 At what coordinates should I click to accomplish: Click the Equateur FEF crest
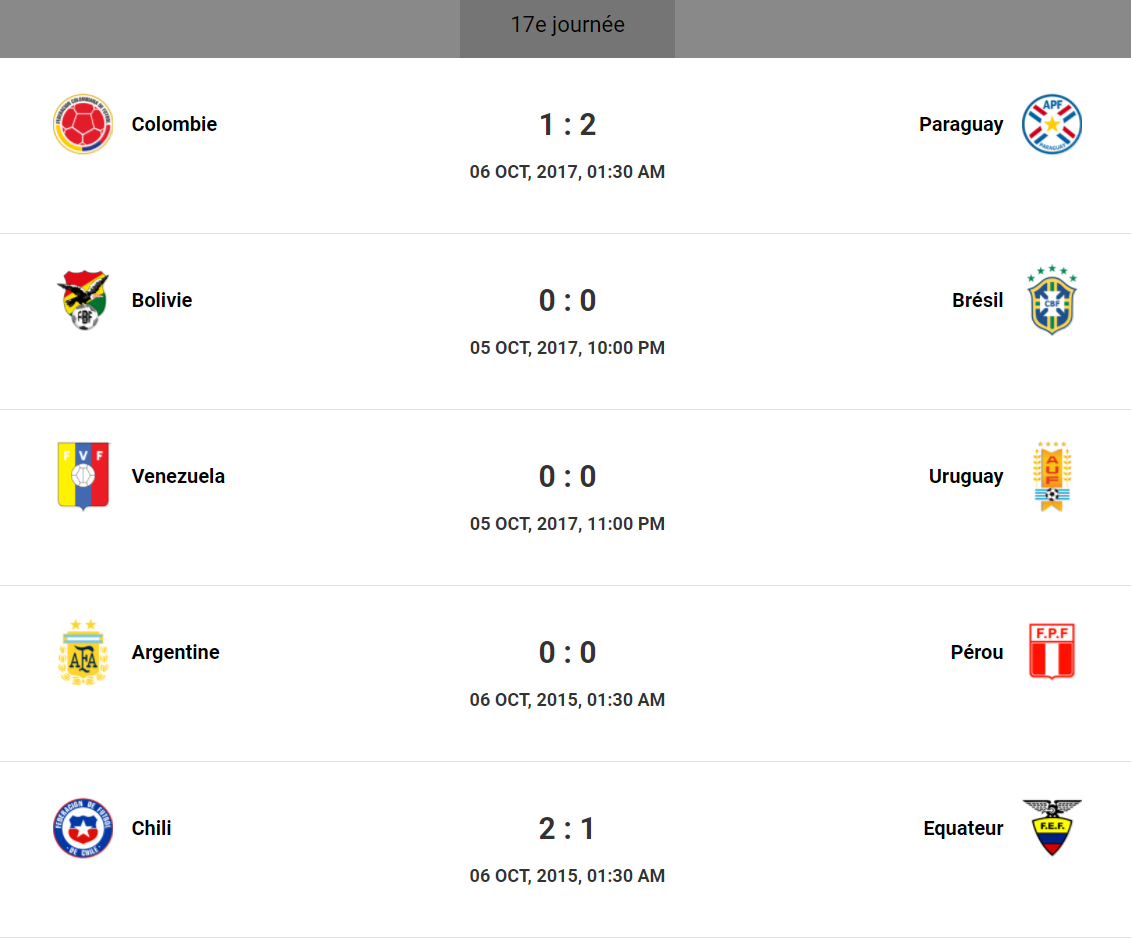click(x=1052, y=828)
